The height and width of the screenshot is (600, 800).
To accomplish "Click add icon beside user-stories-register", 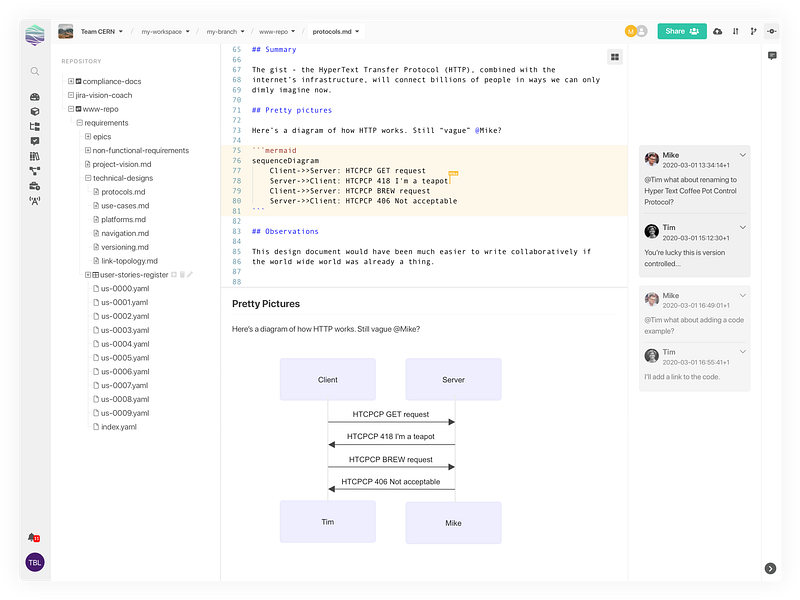I will 174,274.
